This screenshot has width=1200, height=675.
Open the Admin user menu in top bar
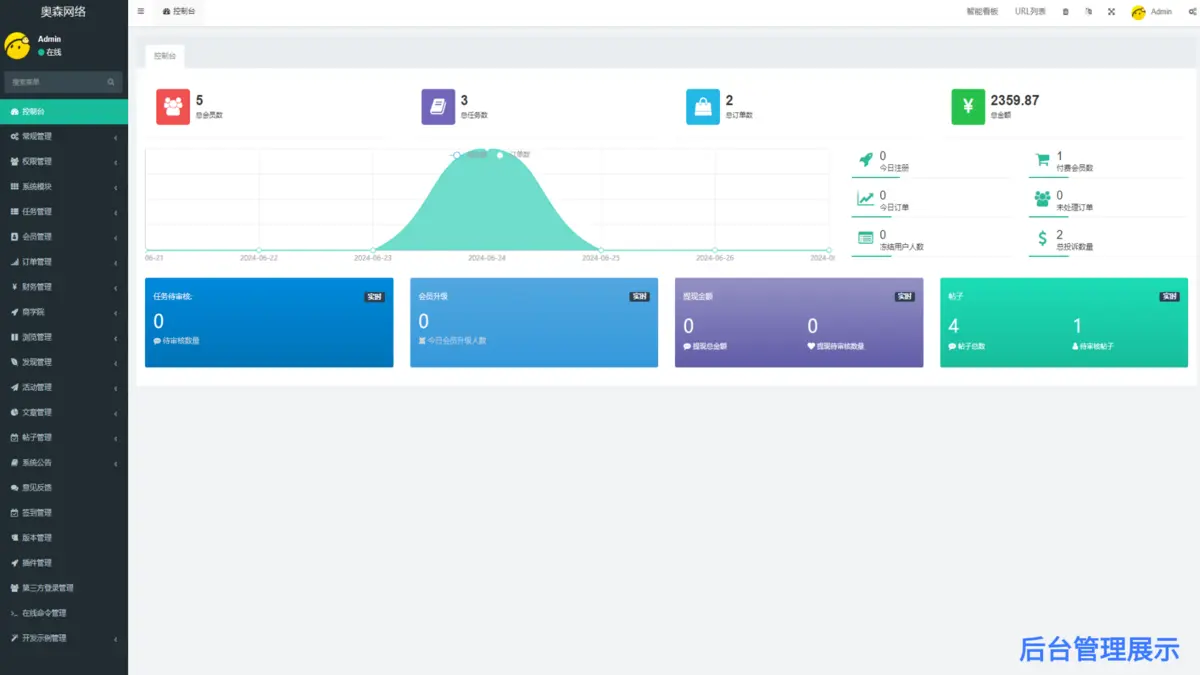pos(1151,12)
